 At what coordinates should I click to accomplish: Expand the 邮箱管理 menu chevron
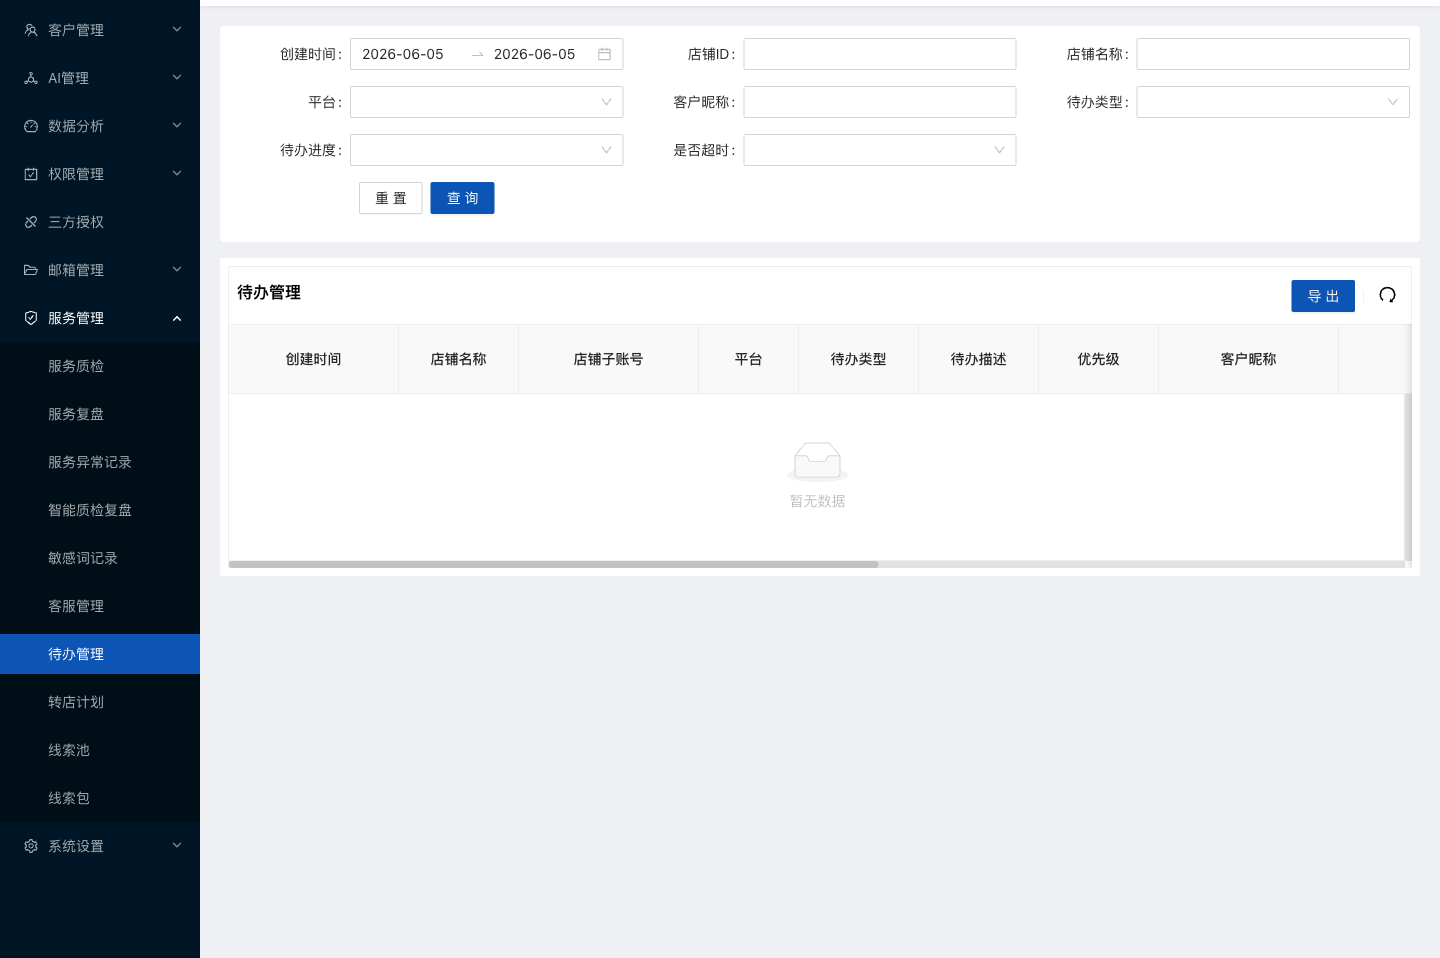pyautogui.click(x=177, y=270)
